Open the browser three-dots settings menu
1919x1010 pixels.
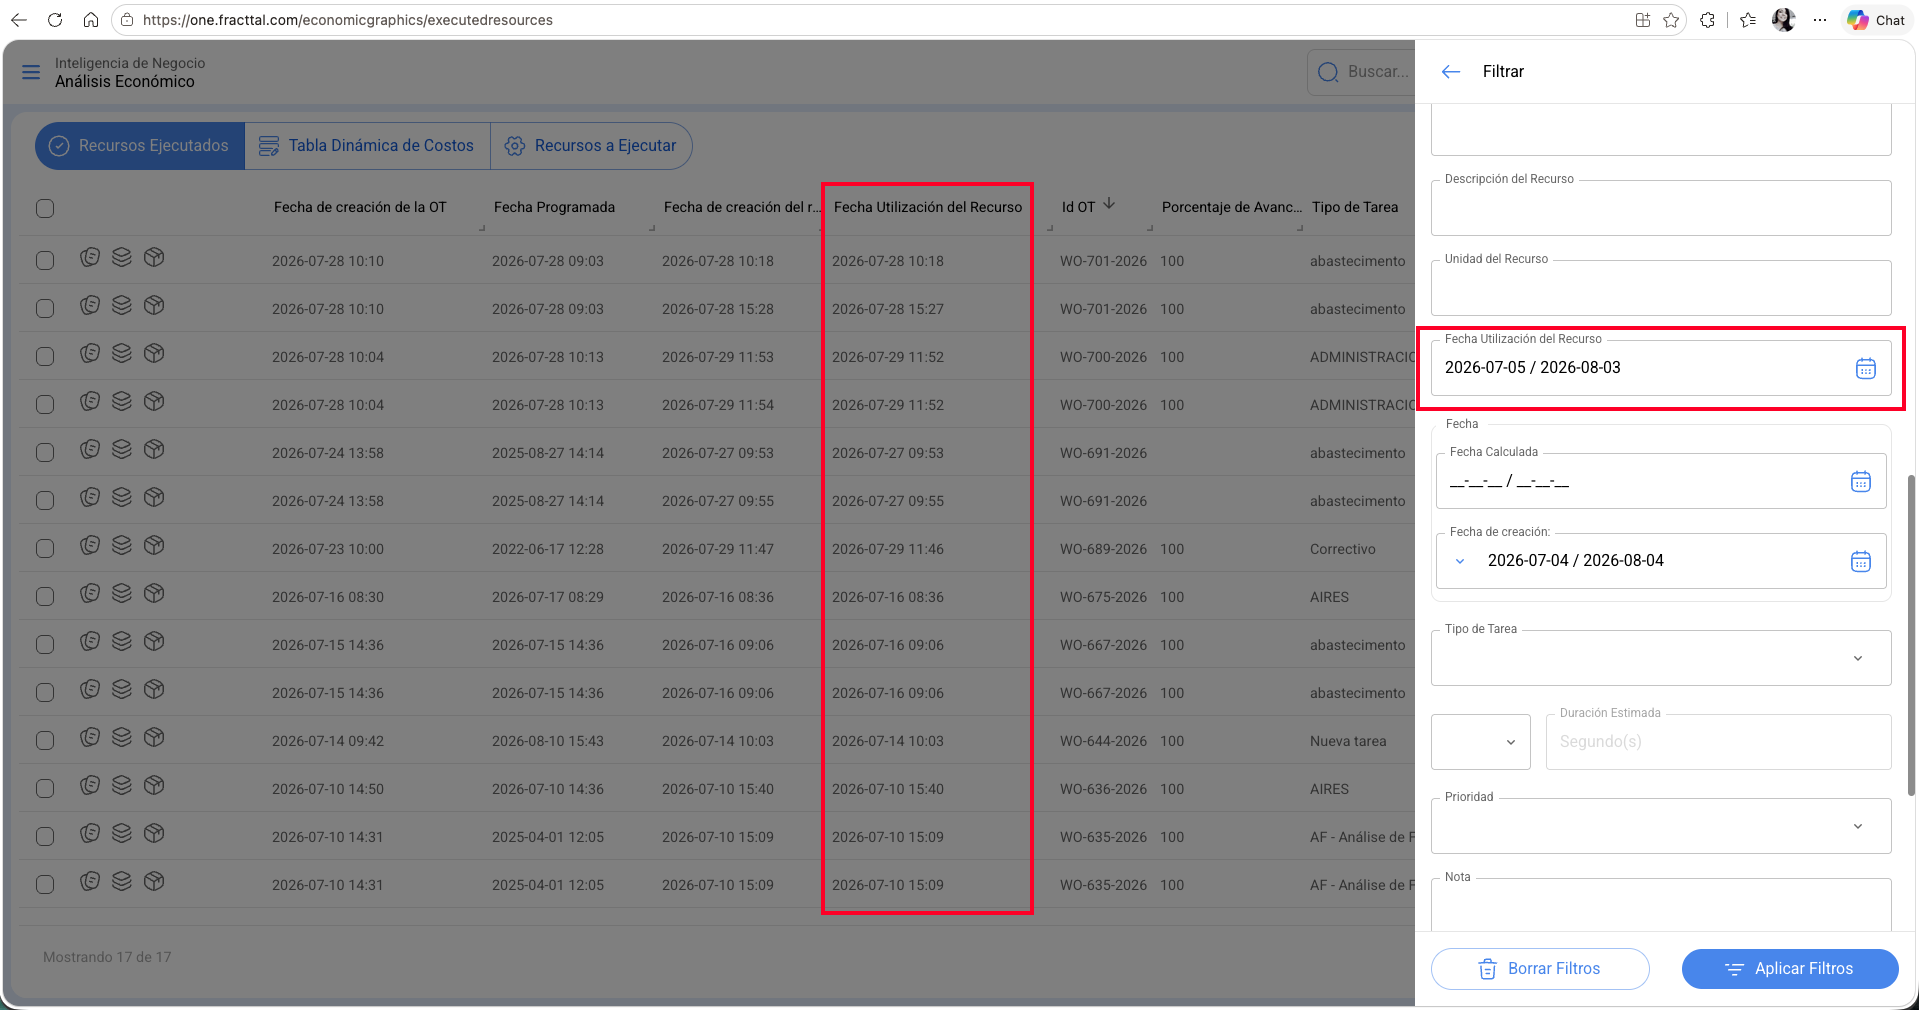(1820, 20)
